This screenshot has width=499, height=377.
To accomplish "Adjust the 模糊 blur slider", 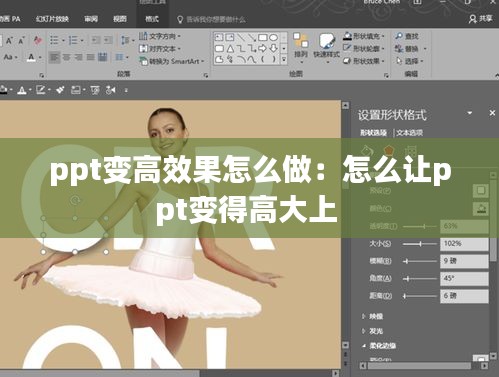I will coord(420,261).
